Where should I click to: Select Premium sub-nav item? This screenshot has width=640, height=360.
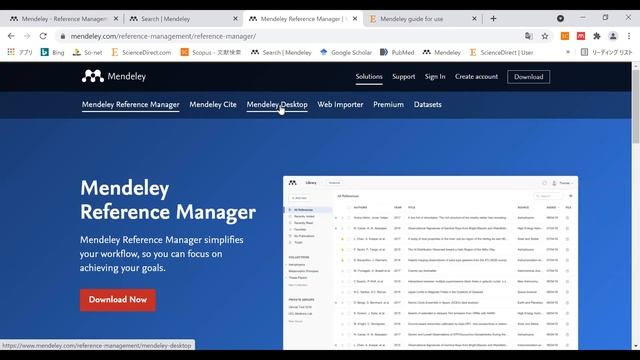(388, 104)
